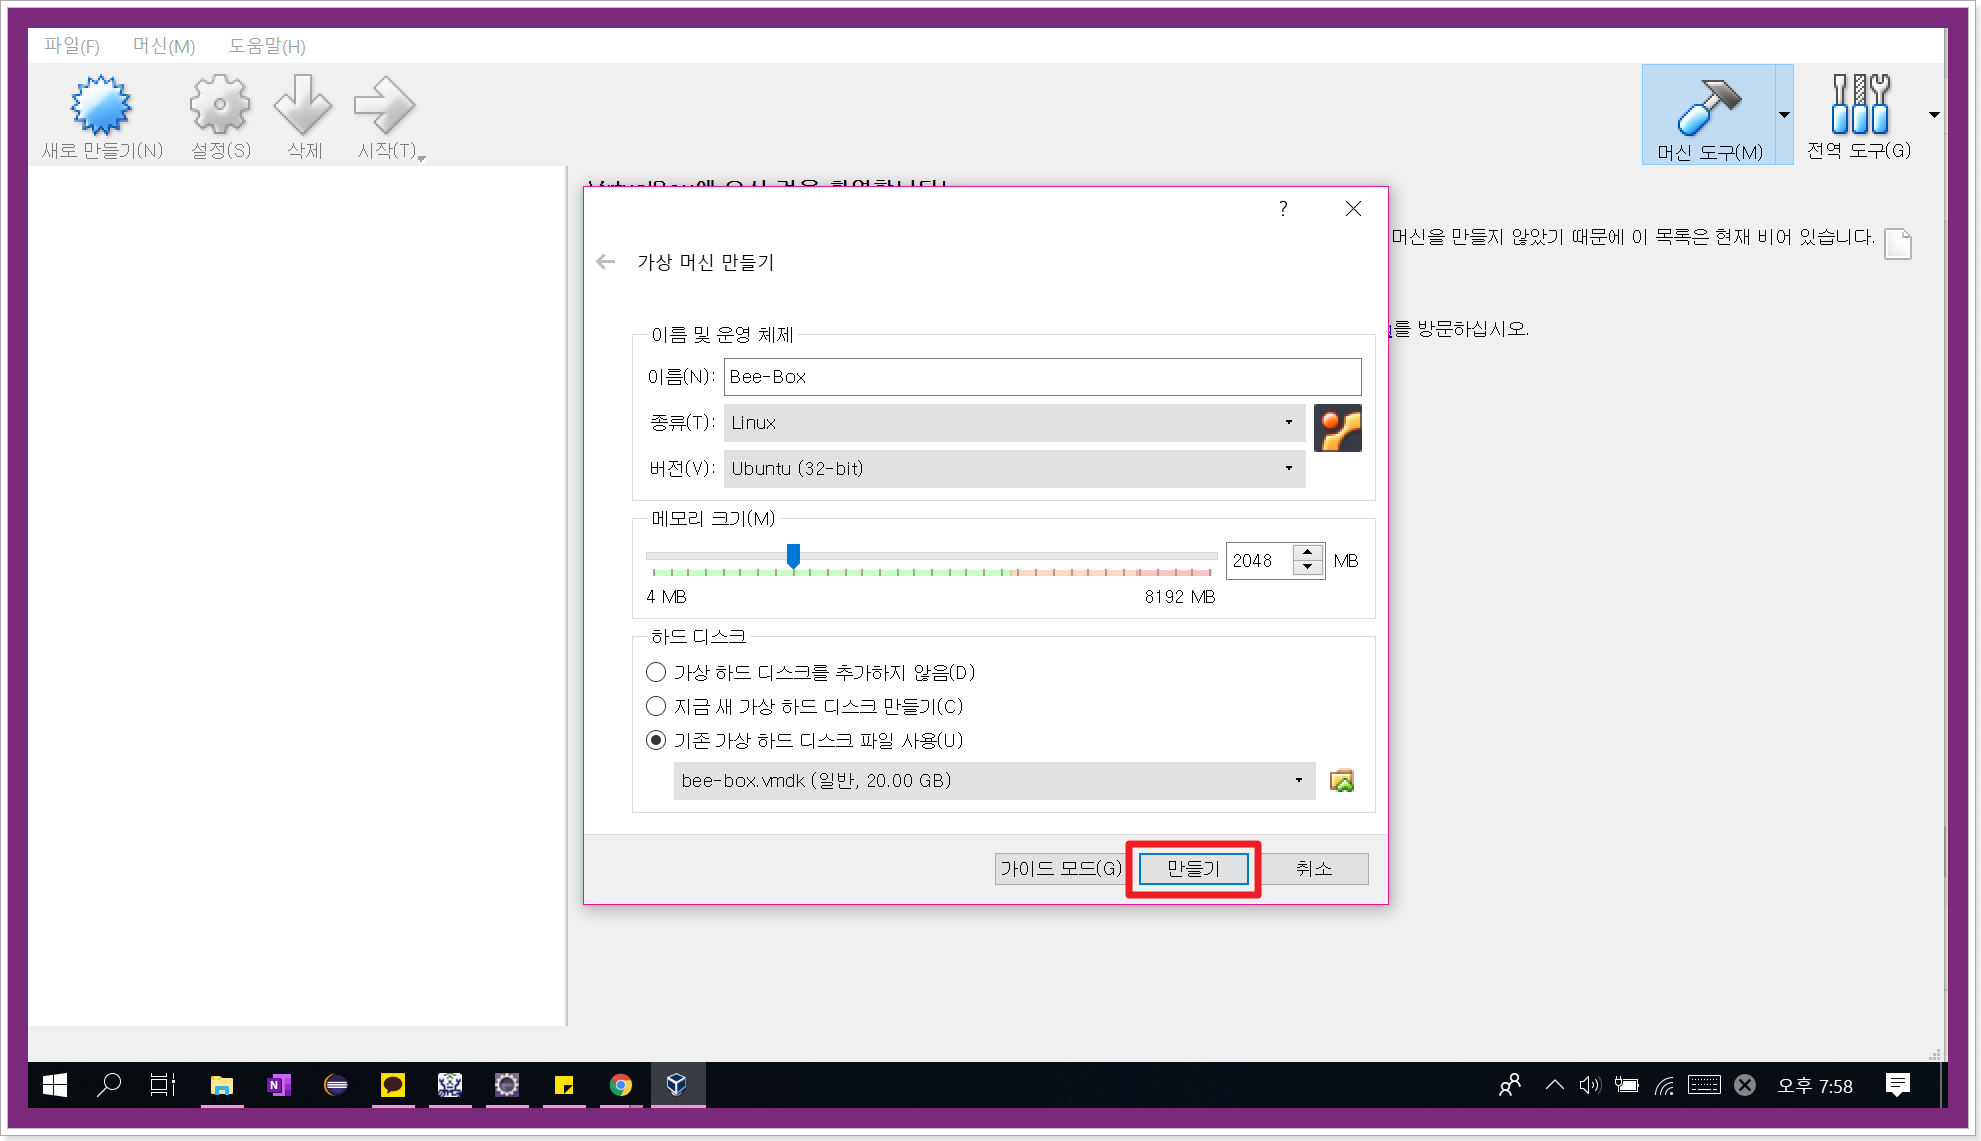Open the Help (도움말) menu

coord(266,46)
